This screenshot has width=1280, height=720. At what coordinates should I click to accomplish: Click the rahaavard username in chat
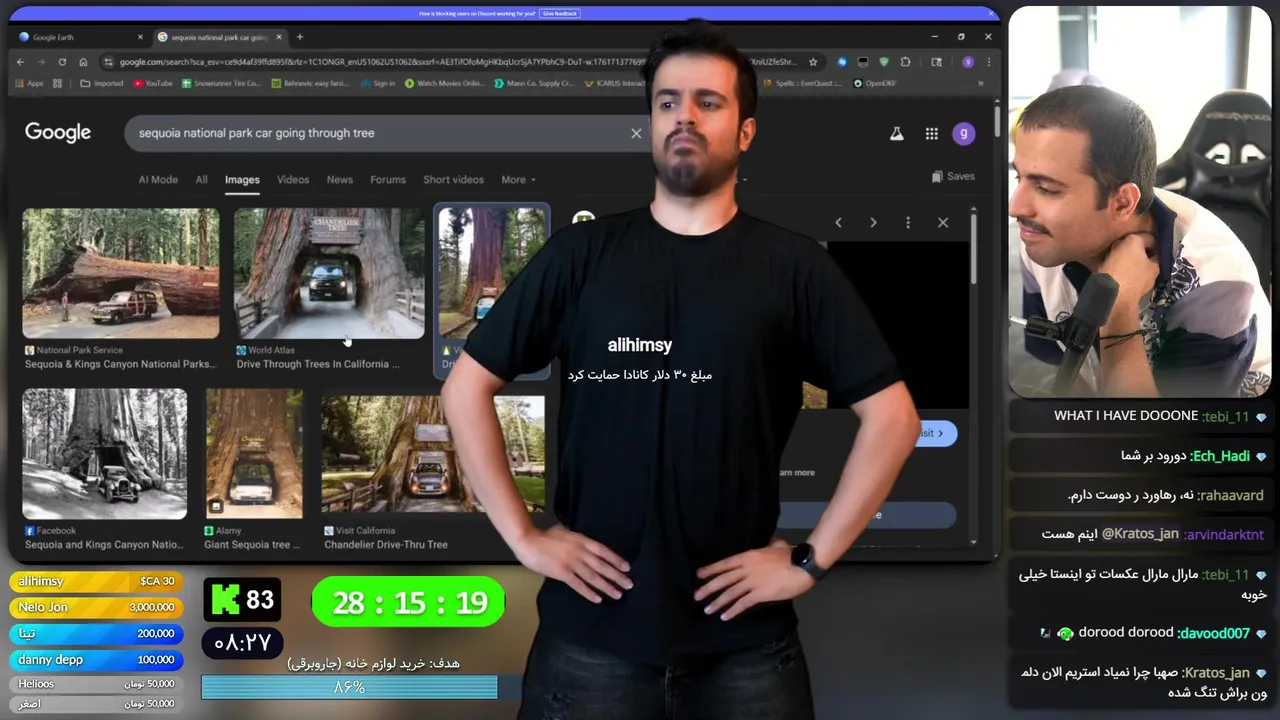tap(1230, 495)
